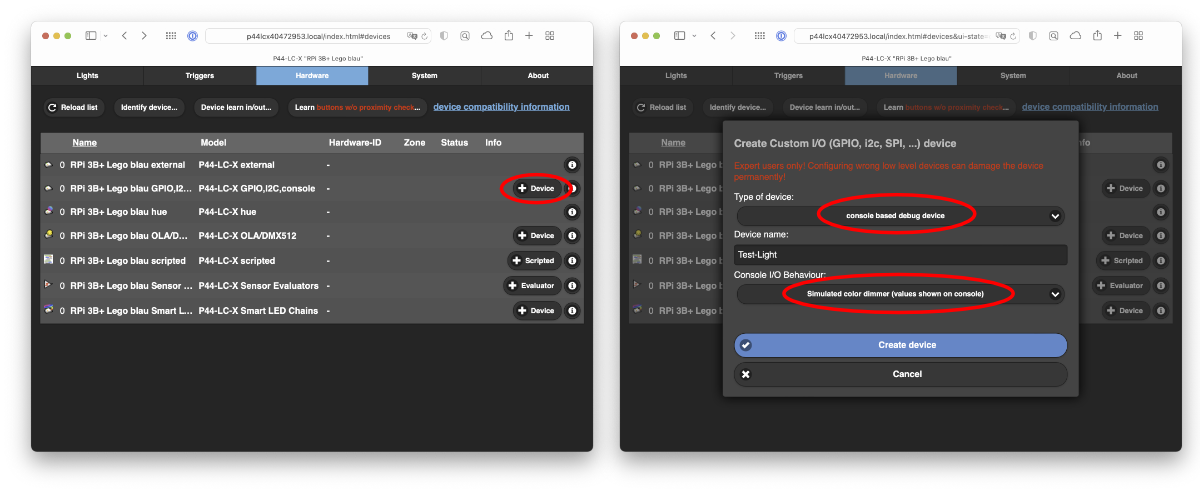Switch to System tab in left window
Image resolution: width=1200 pixels, height=493 pixels.
tap(424, 76)
